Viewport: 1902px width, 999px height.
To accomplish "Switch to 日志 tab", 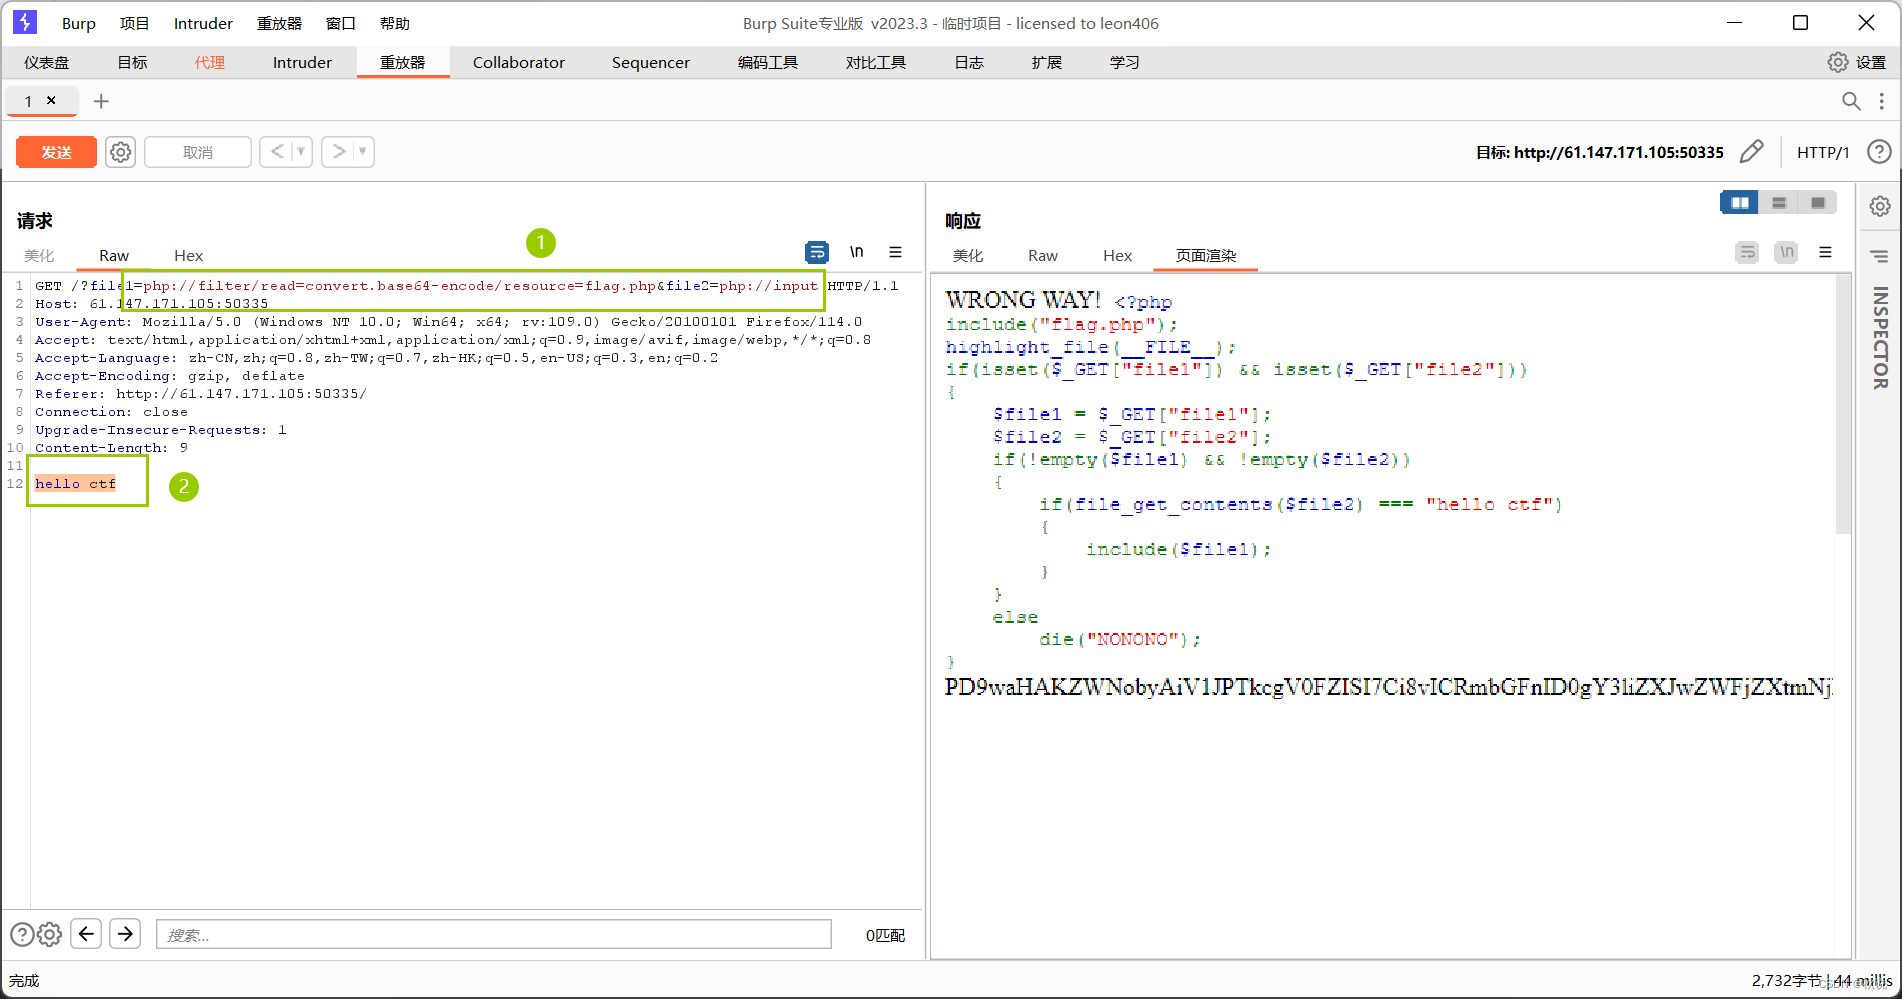I will [969, 62].
